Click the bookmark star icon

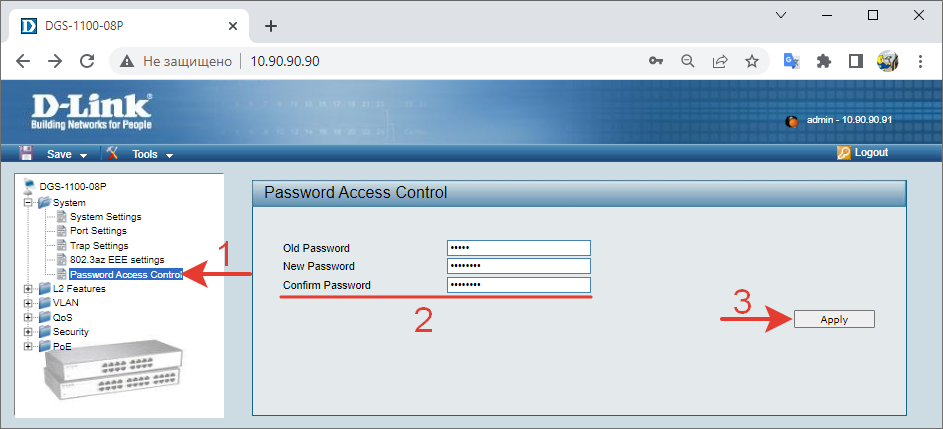pyautogui.click(x=752, y=61)
